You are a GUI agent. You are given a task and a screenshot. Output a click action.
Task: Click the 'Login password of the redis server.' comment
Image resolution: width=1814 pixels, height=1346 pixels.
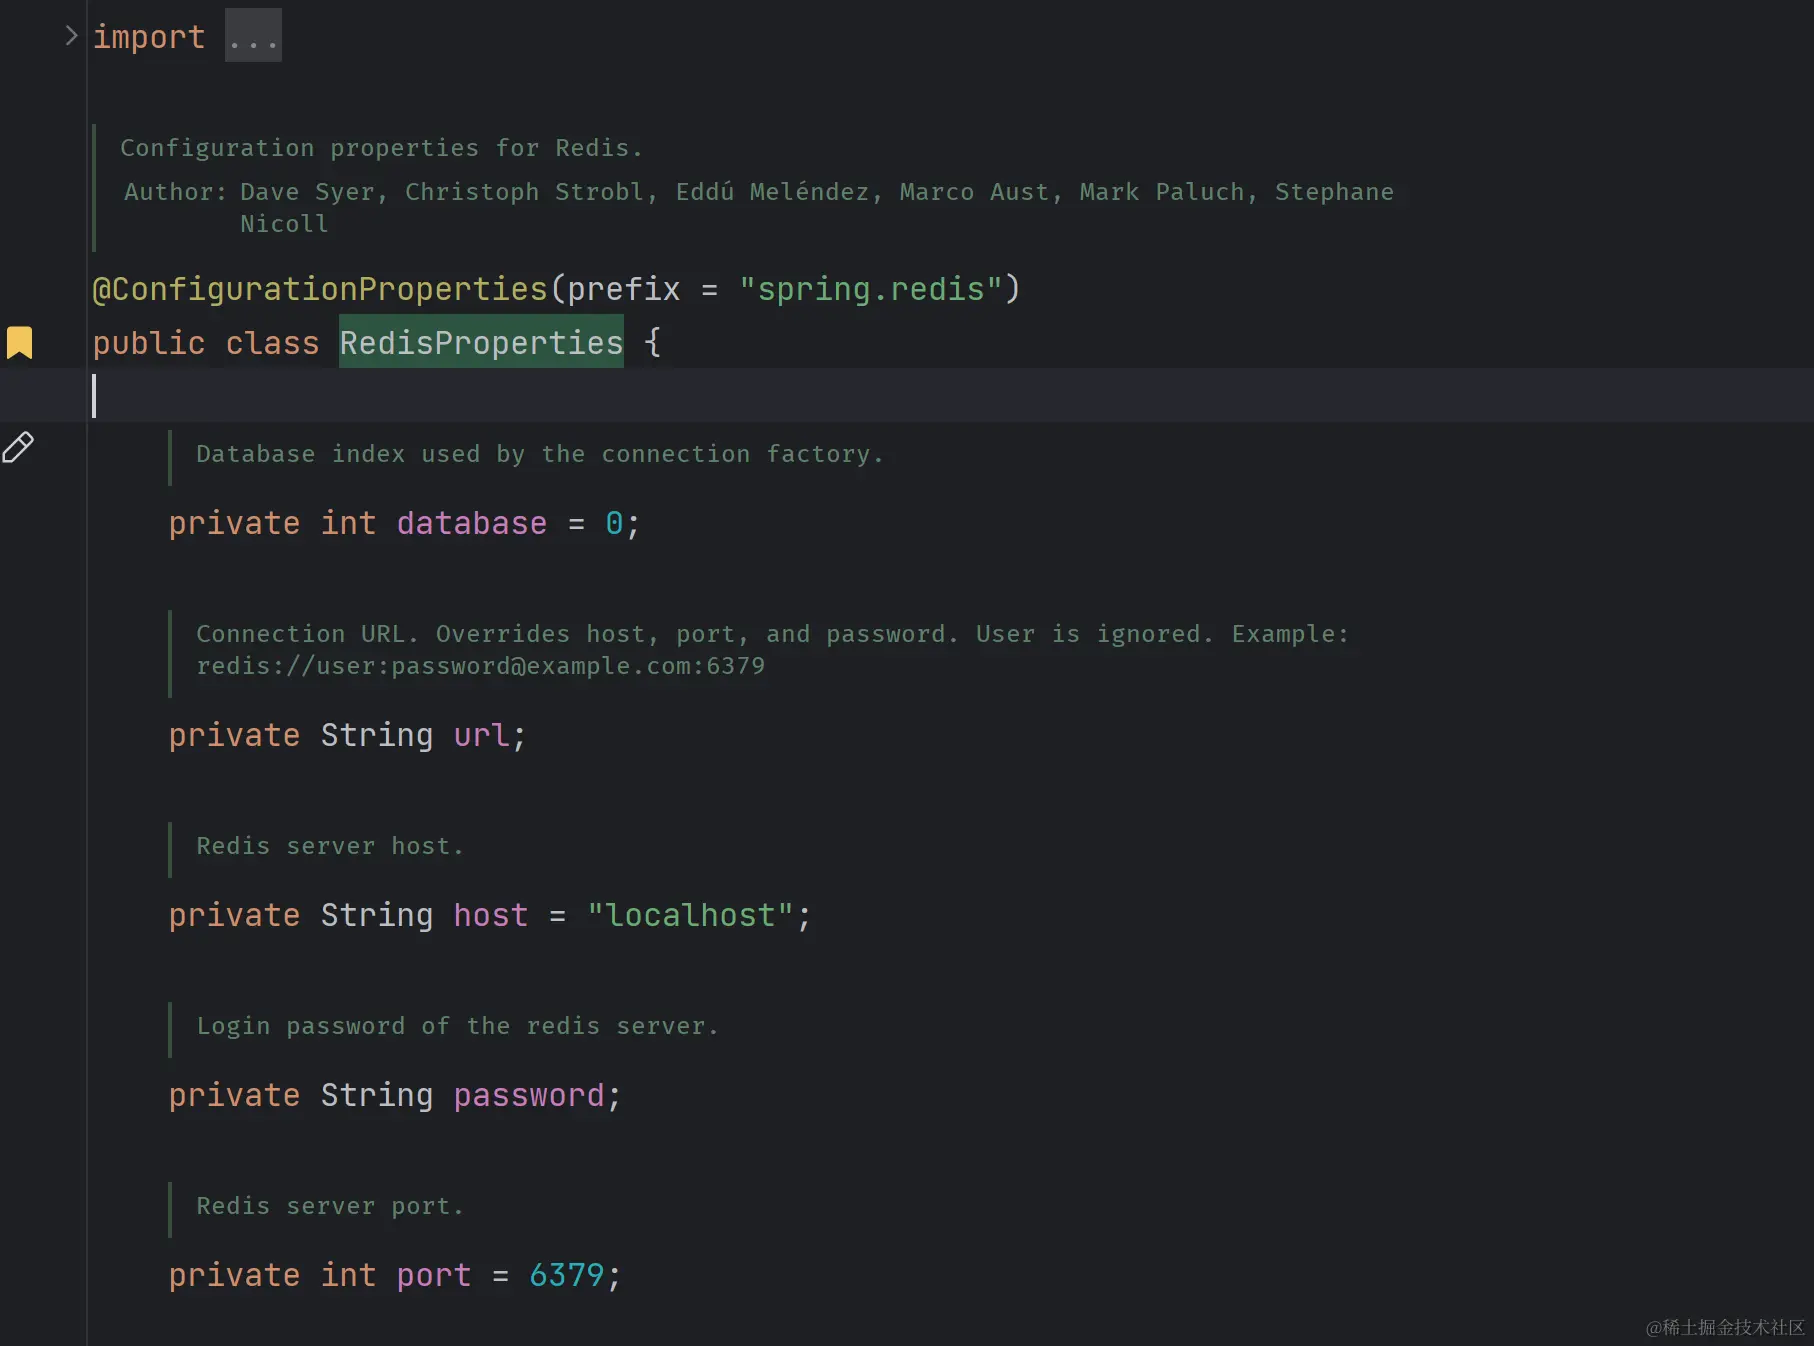pyautogui.click(x=457, y=1026)
